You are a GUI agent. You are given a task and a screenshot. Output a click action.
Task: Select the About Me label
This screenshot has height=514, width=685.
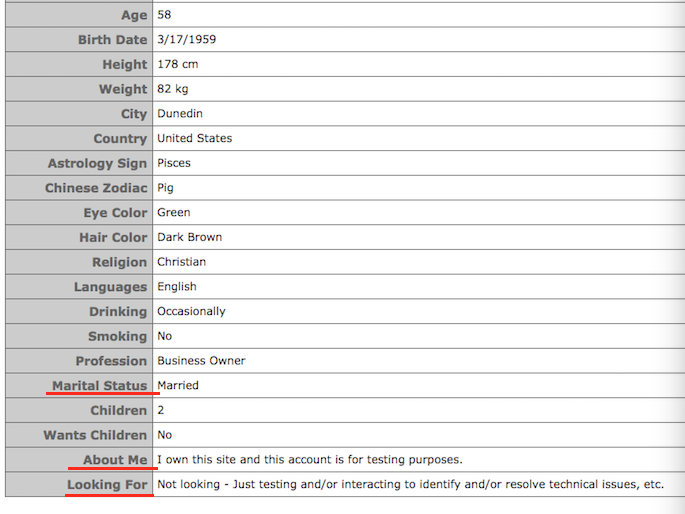(115, 460)
